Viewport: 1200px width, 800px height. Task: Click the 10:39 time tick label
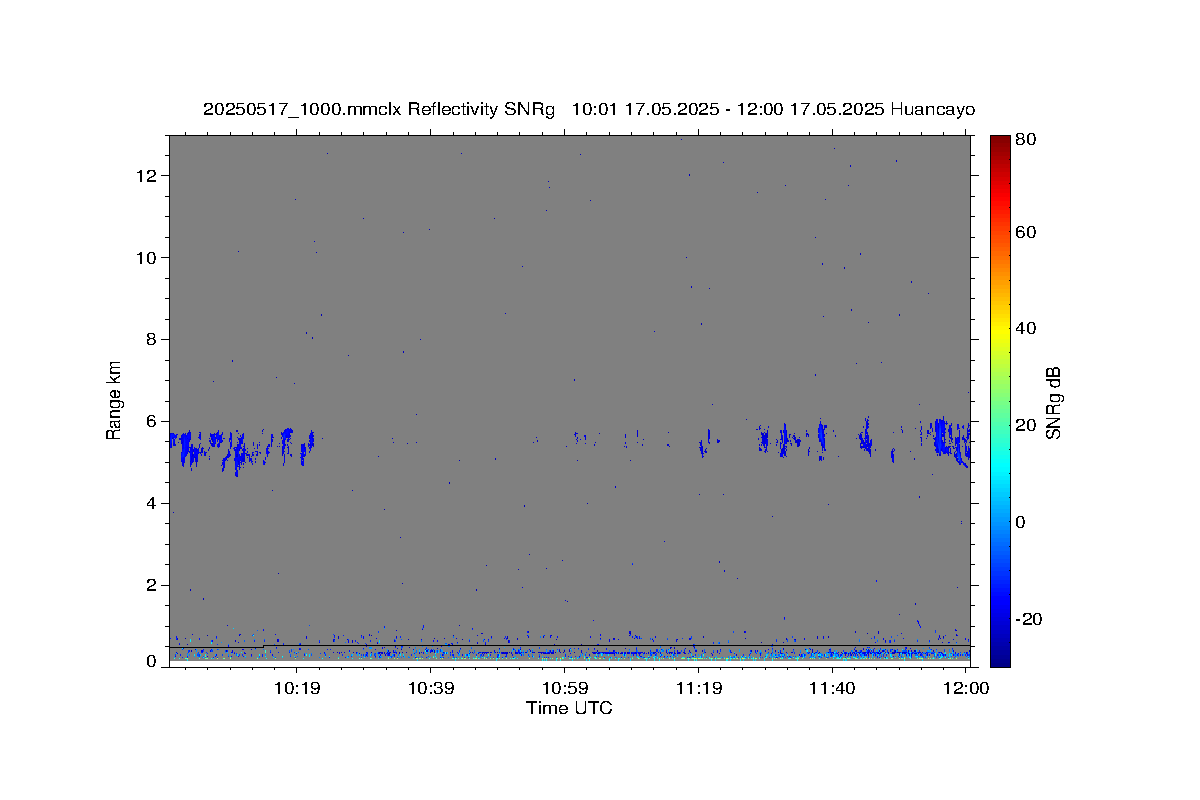pyautogui.click(x=431, y=688)
